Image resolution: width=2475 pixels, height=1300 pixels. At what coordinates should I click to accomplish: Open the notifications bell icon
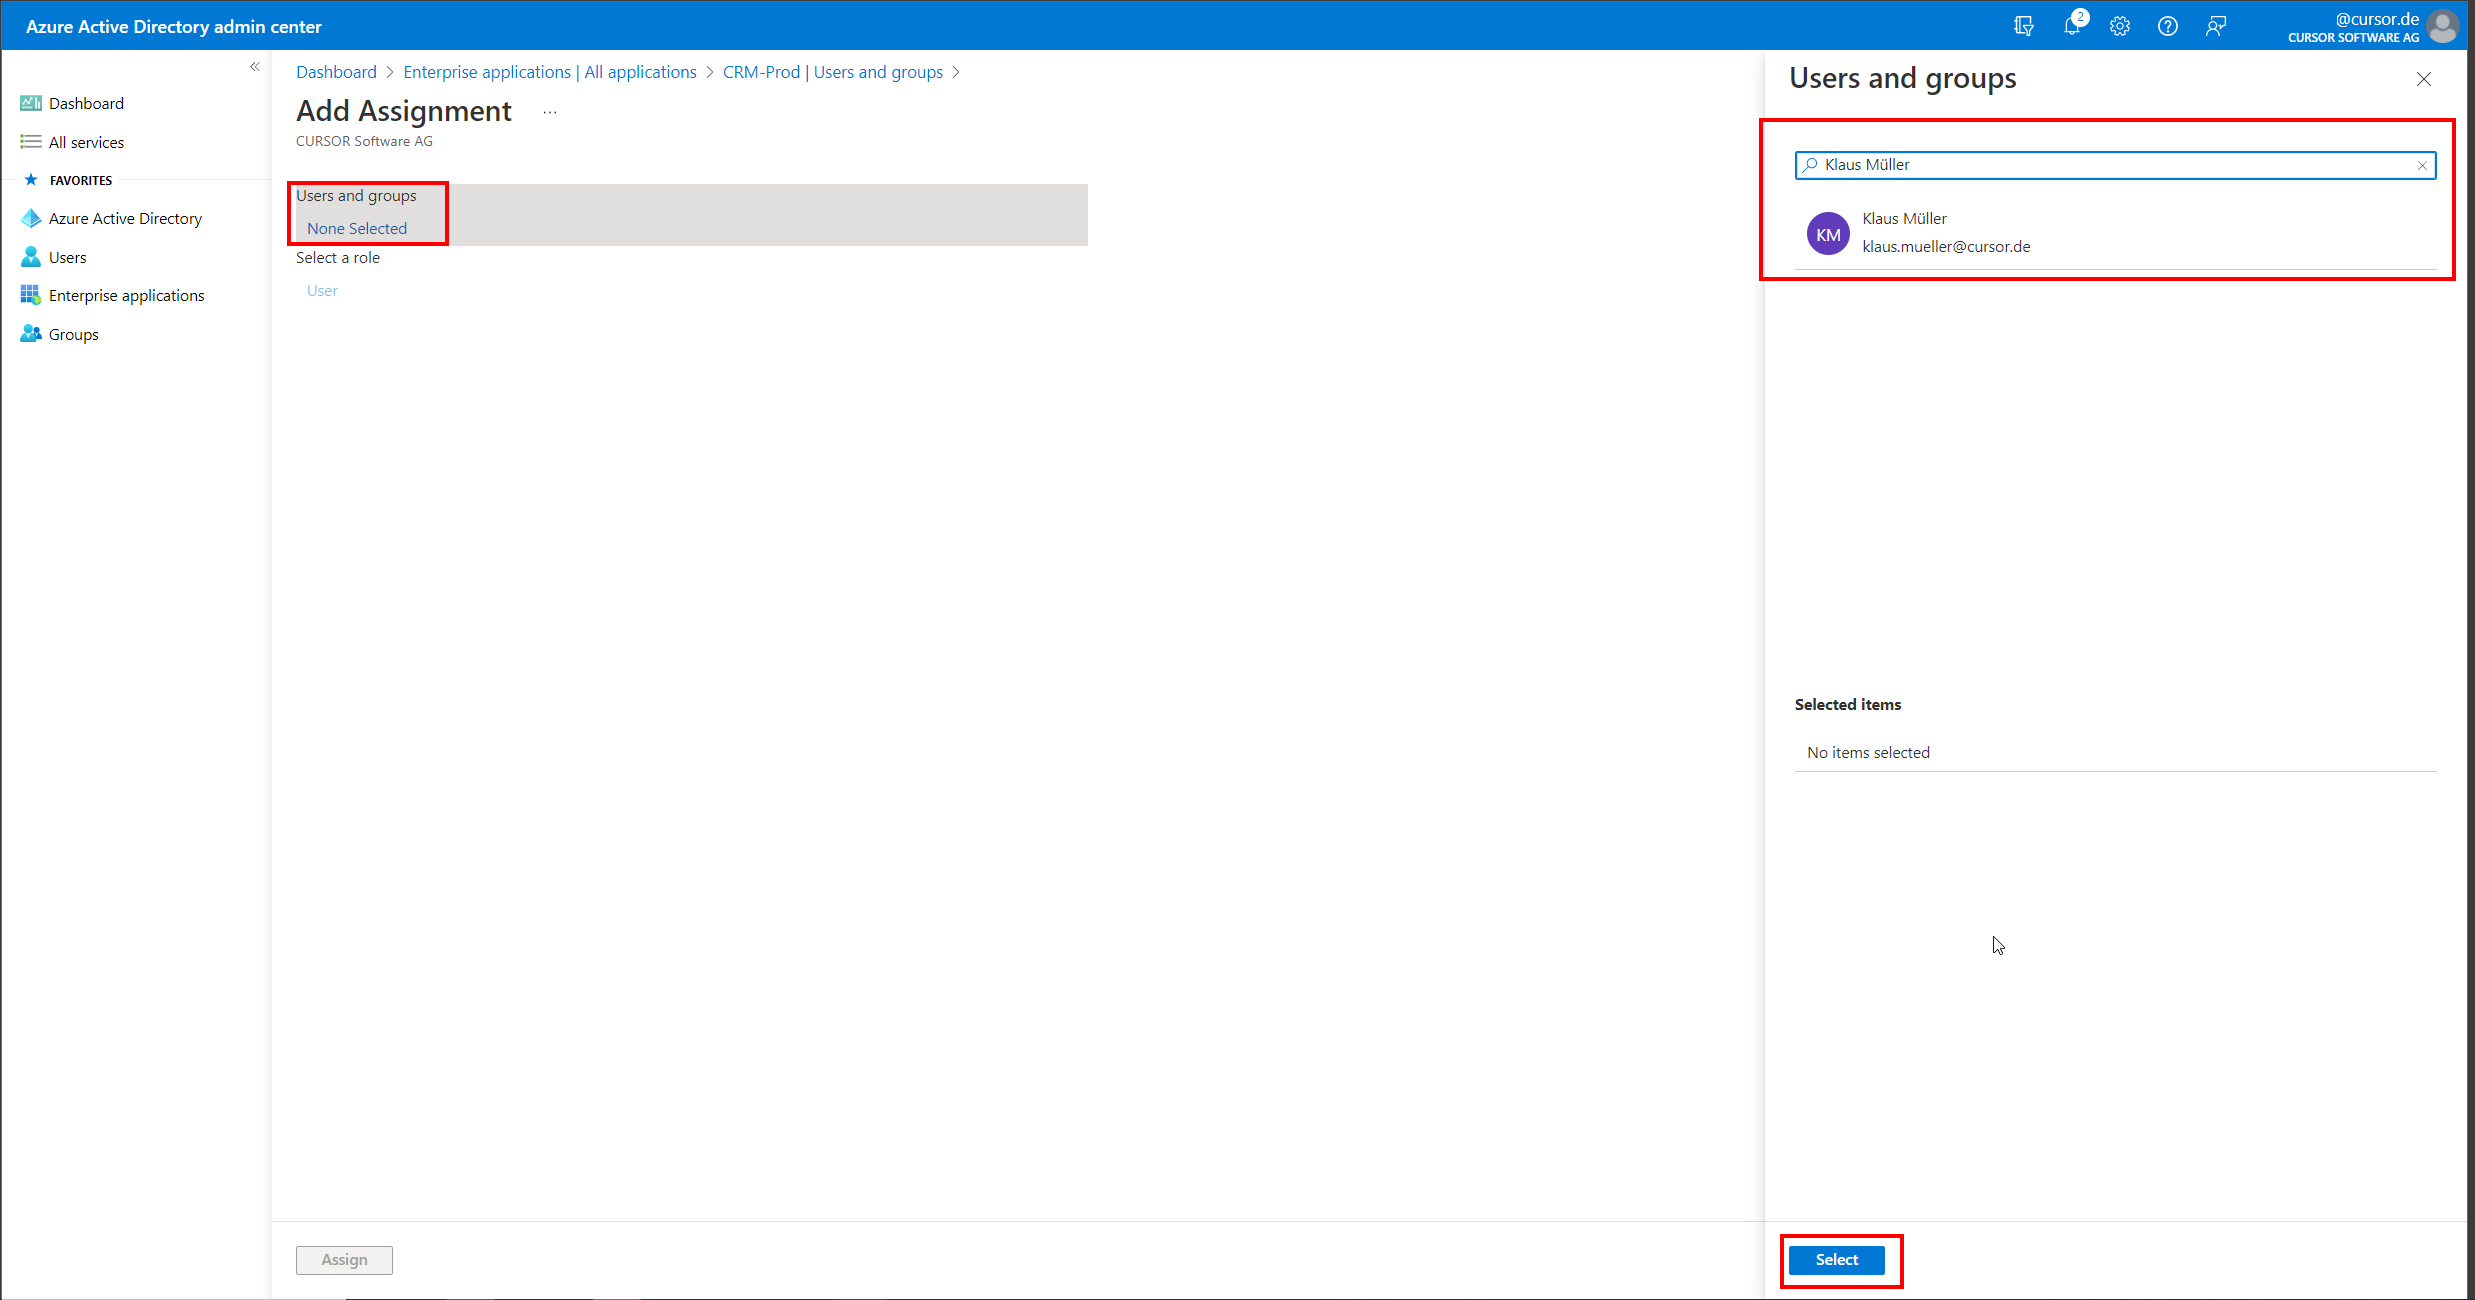point(2071,26)
